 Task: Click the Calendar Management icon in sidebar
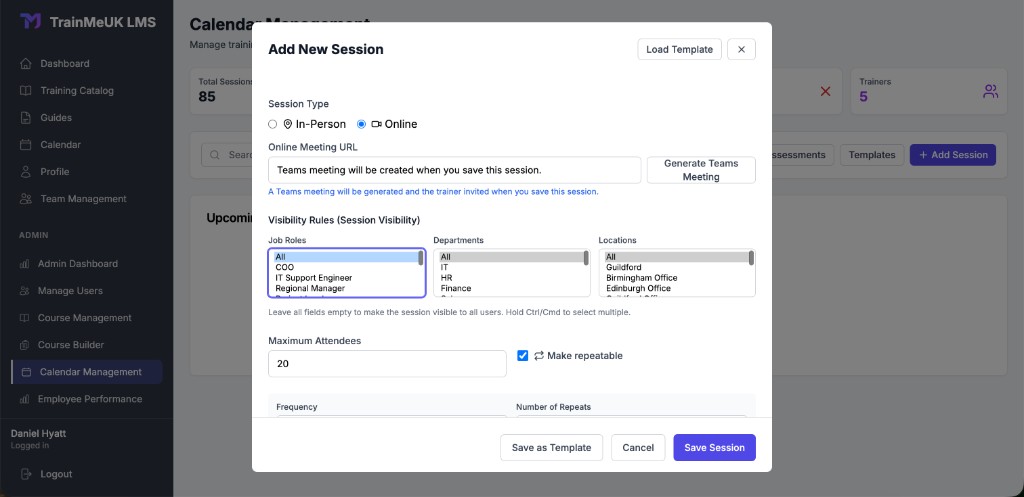26,372
